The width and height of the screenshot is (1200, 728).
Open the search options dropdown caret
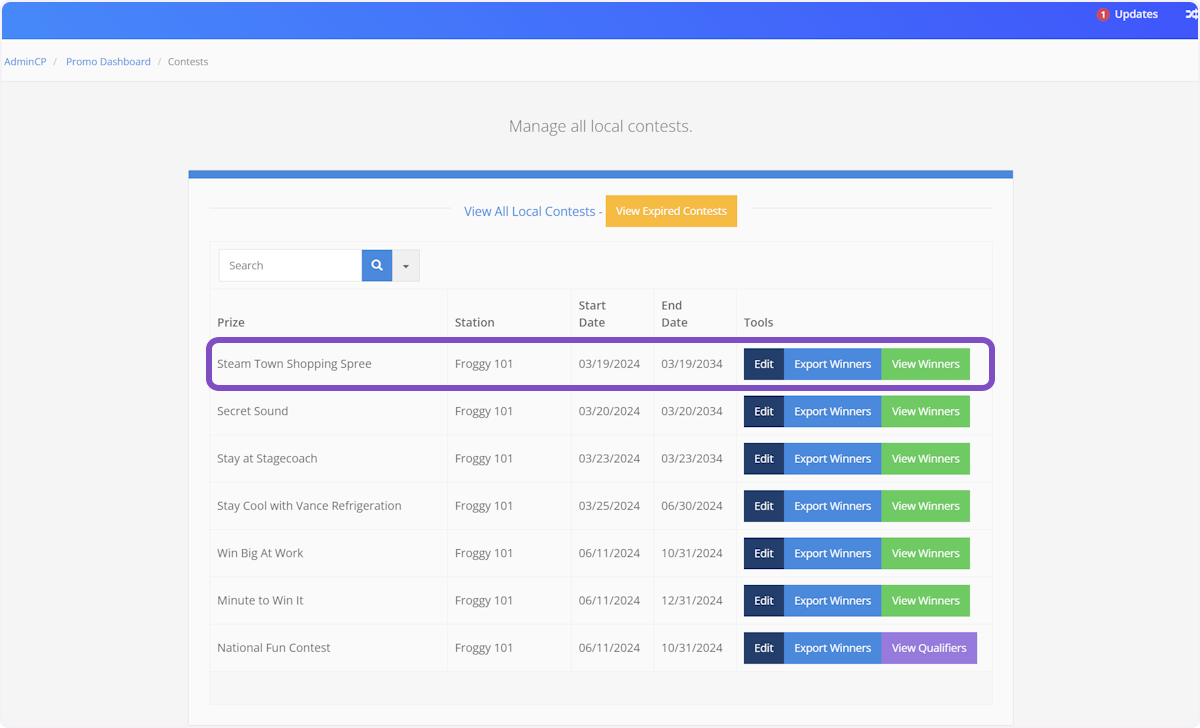406,266
